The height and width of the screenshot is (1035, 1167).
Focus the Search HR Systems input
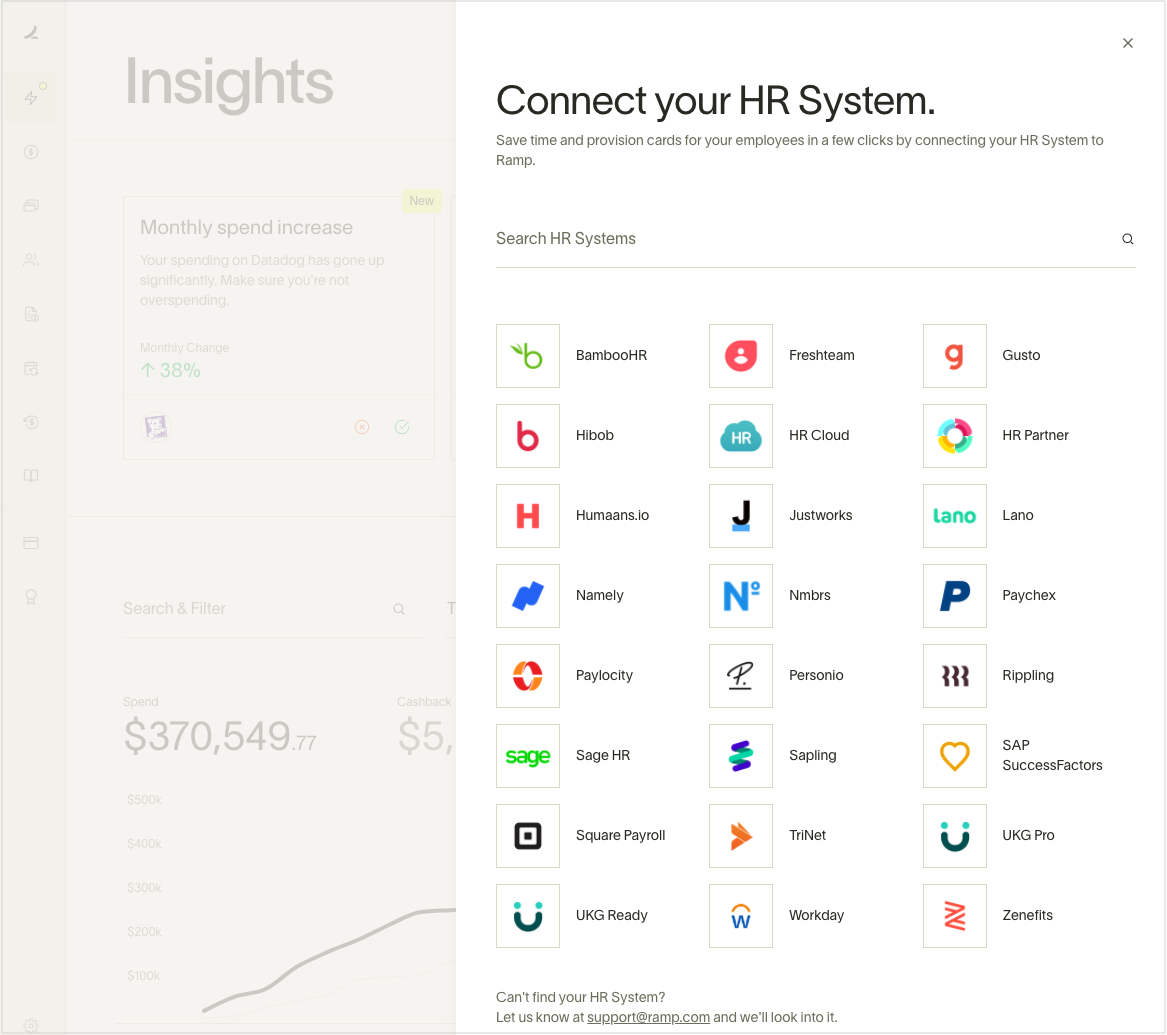pos(816,239)
